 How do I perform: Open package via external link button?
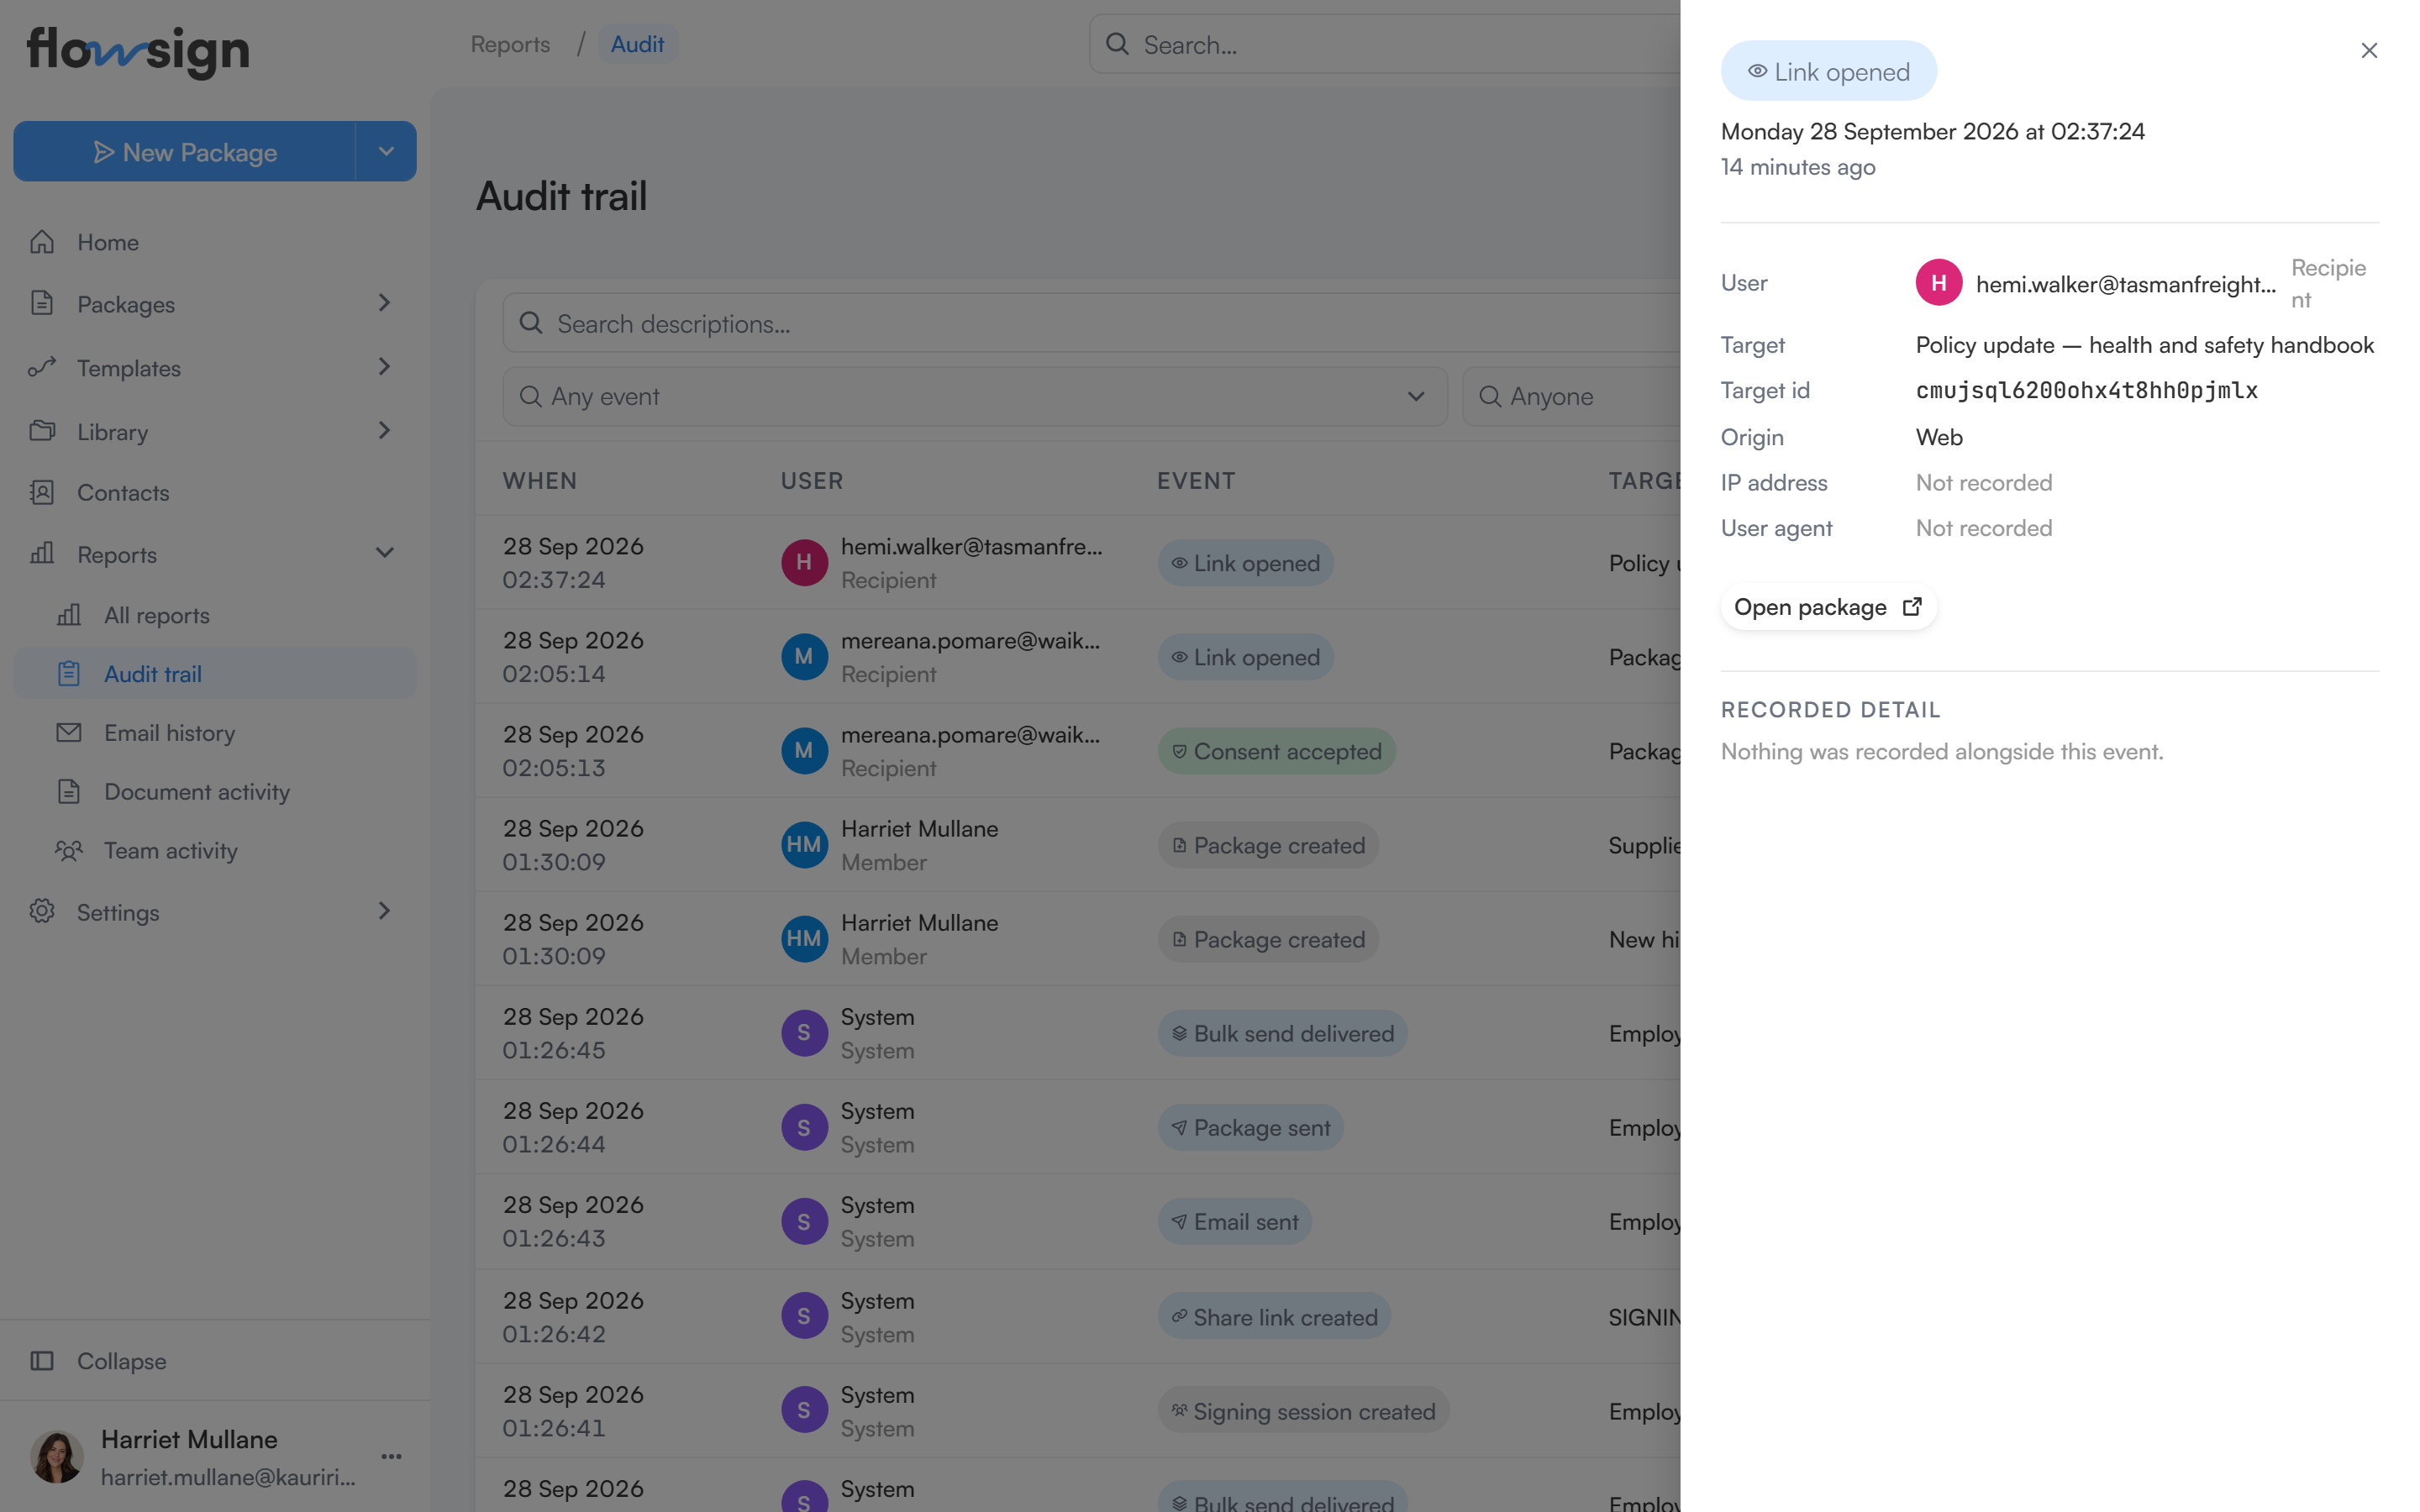[x=1827, y=607]
